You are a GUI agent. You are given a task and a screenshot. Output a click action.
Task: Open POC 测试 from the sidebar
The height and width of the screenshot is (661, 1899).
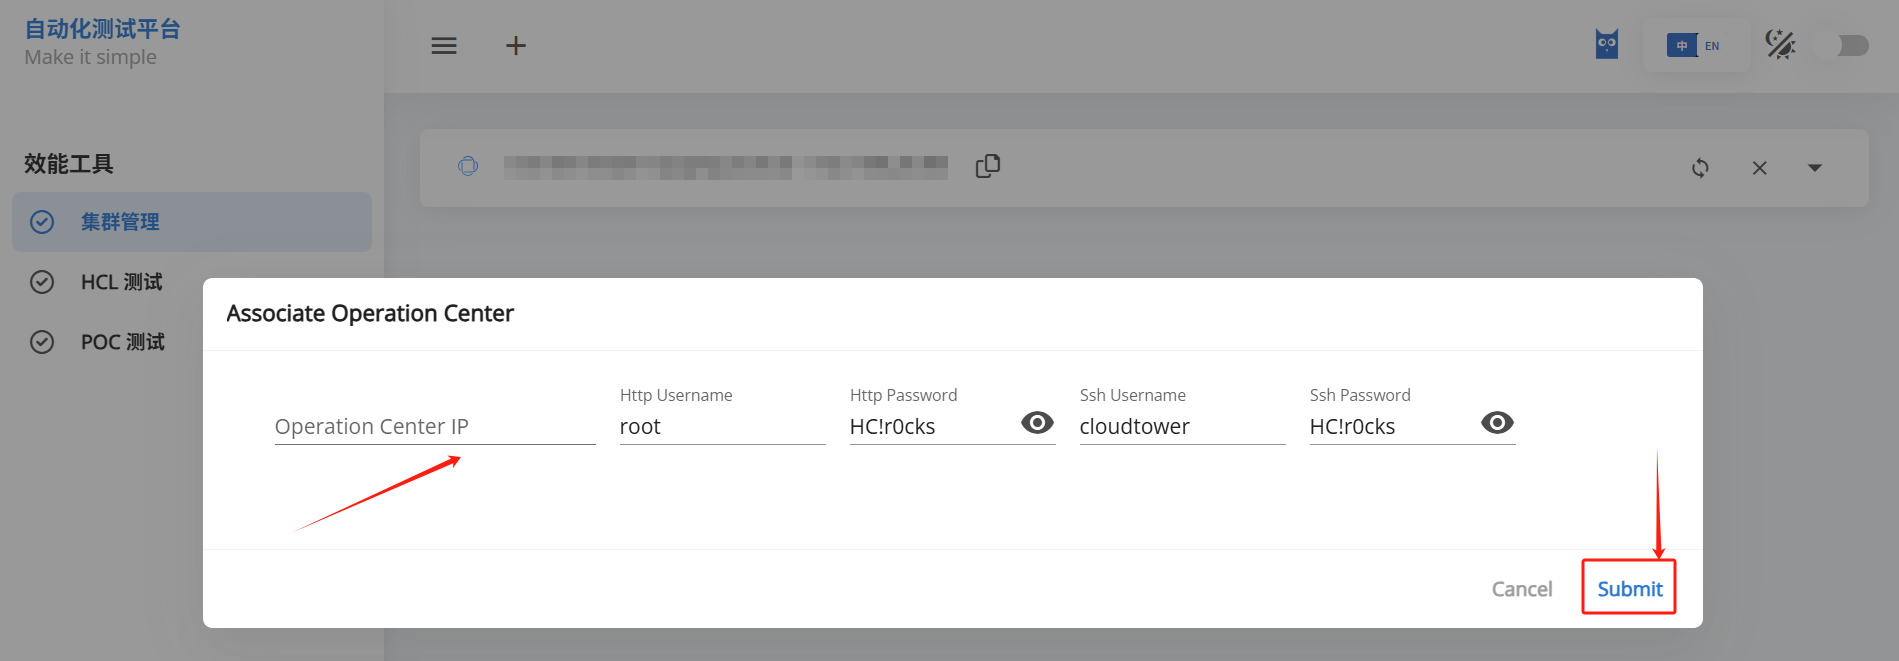click(x=122, y=342)
